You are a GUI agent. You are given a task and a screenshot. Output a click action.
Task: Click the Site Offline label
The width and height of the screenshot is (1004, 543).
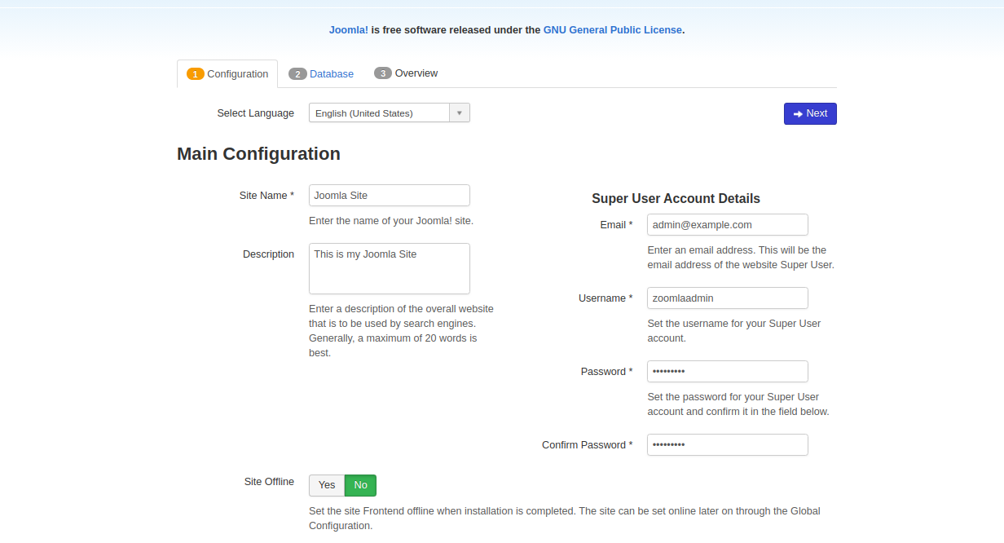(x=269, y=482)
